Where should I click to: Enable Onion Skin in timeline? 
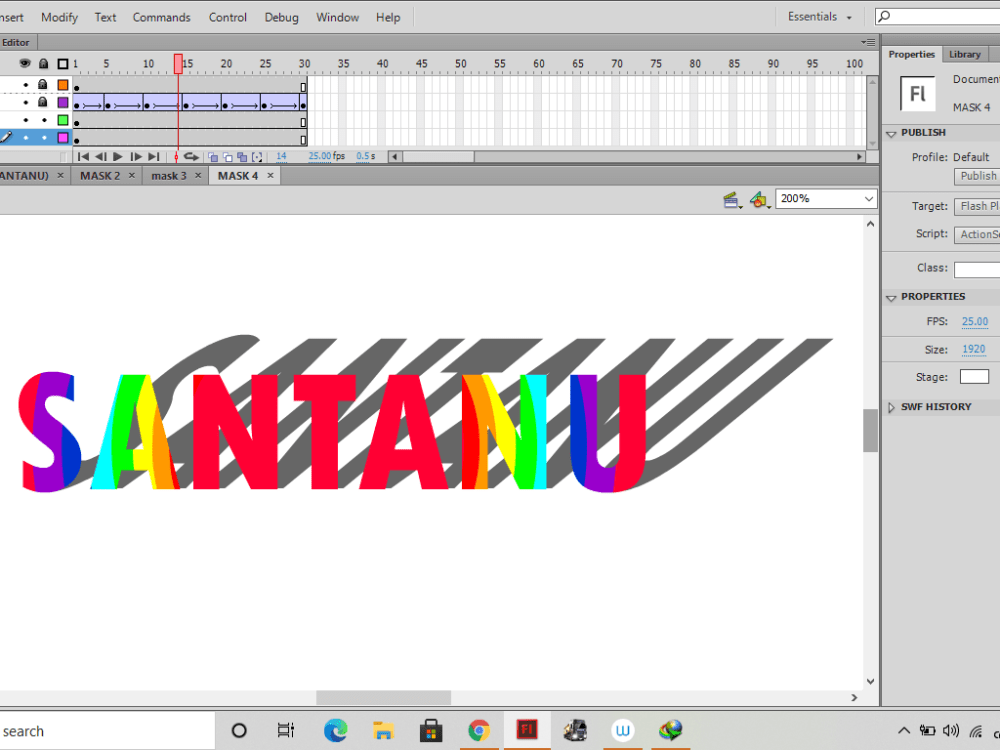[213, 157]
